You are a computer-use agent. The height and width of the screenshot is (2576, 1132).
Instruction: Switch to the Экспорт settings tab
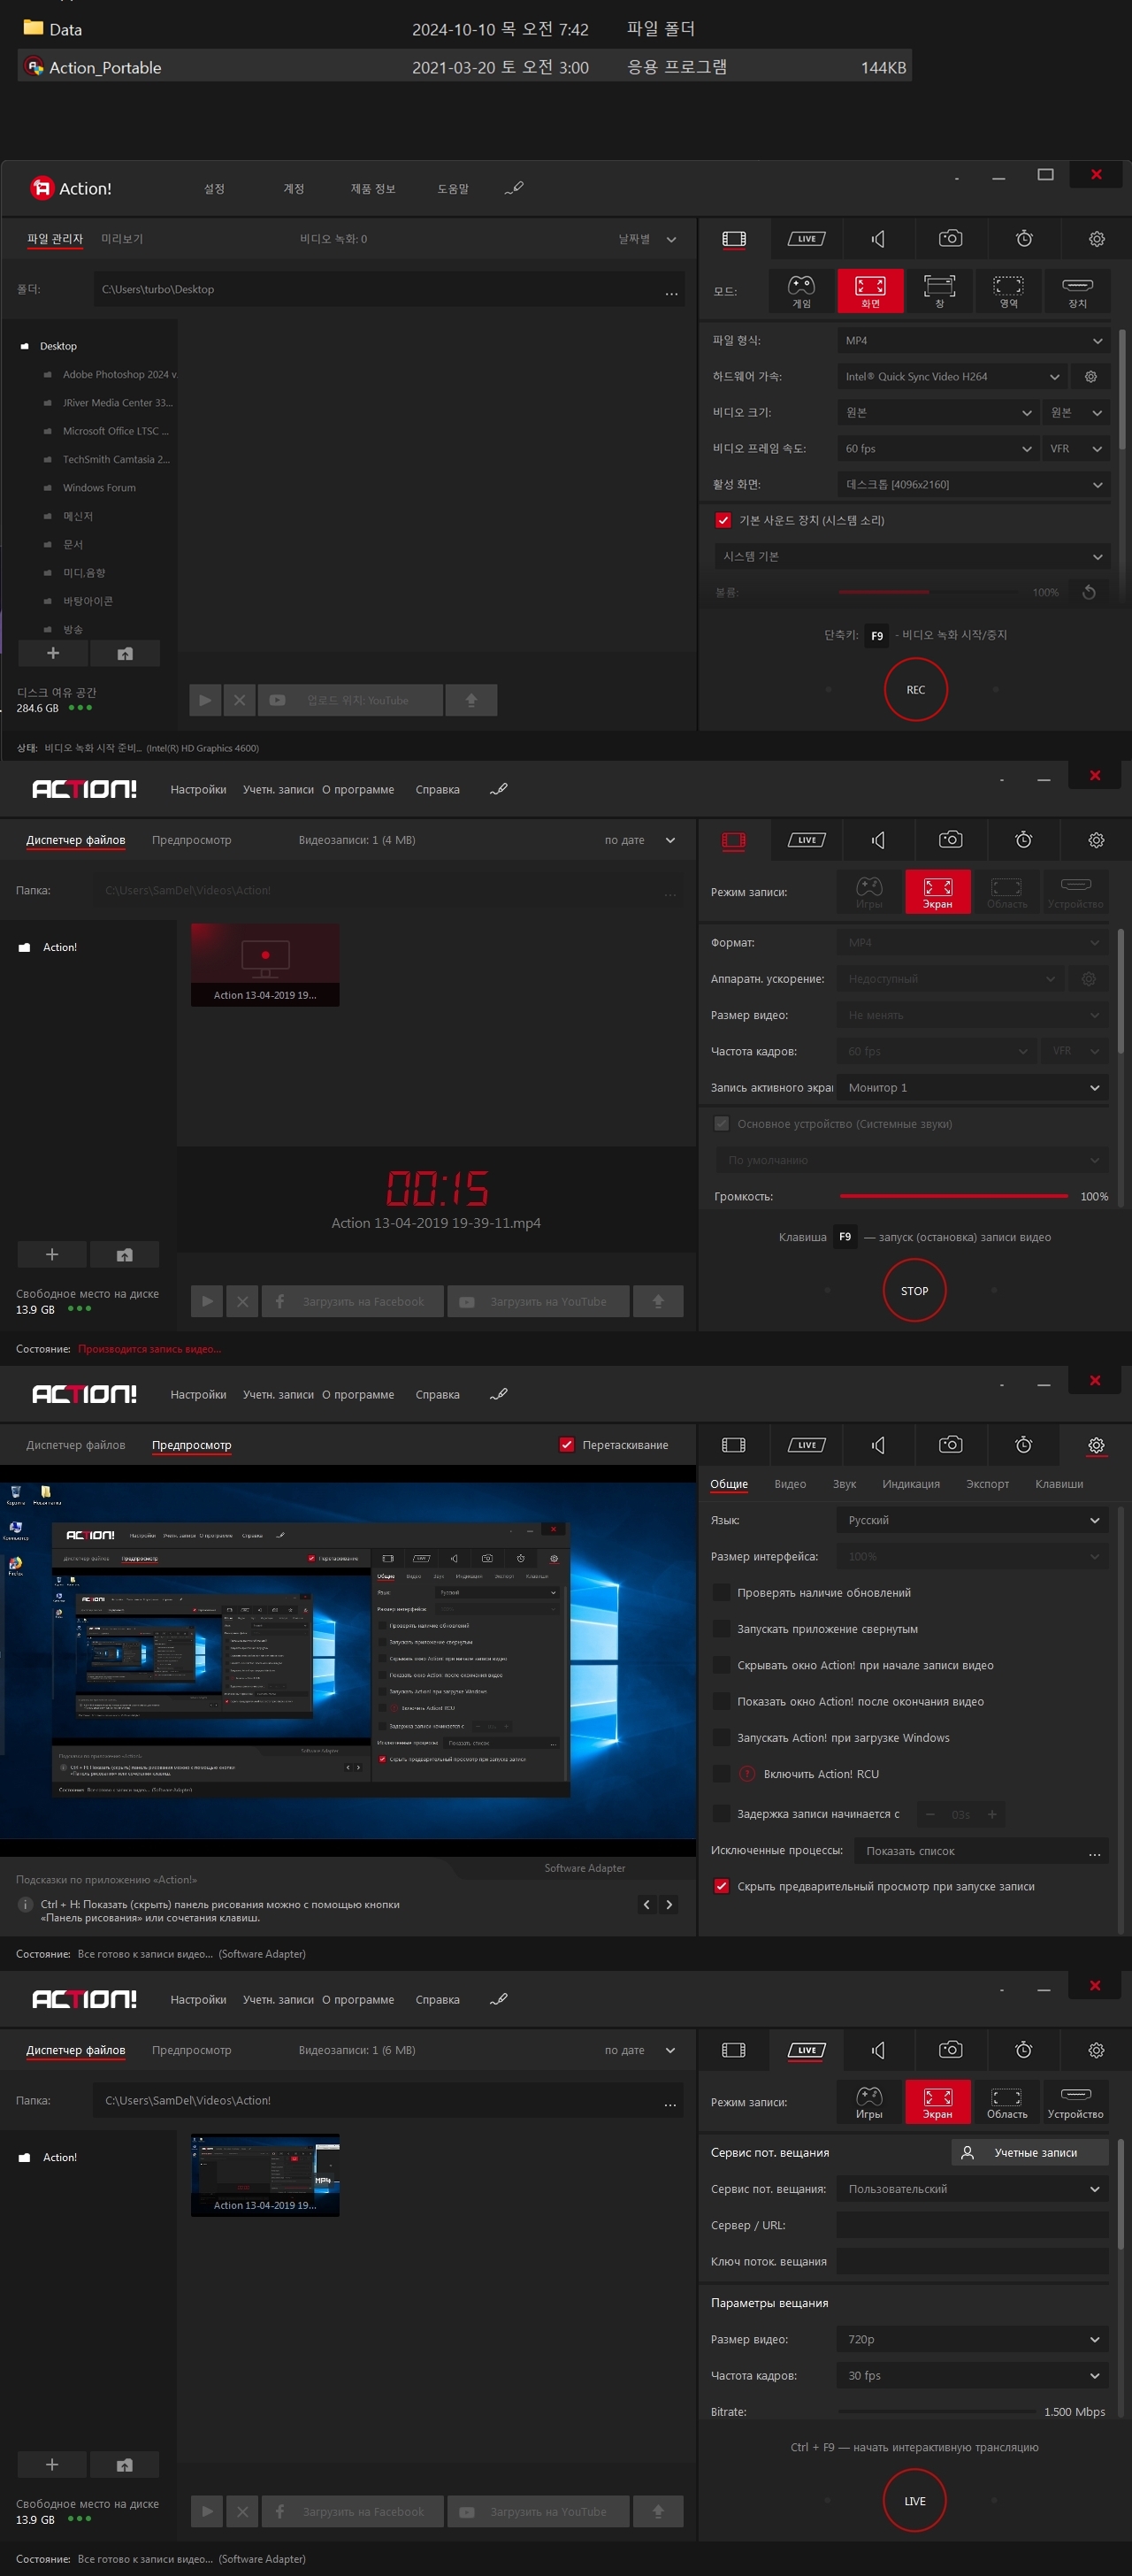[x=987, y=1484]
